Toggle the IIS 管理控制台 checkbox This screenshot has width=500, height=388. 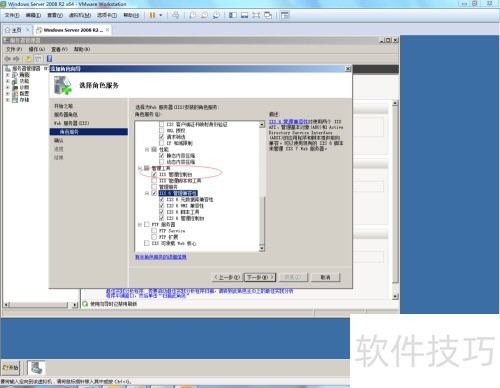[x=154, y=174]
